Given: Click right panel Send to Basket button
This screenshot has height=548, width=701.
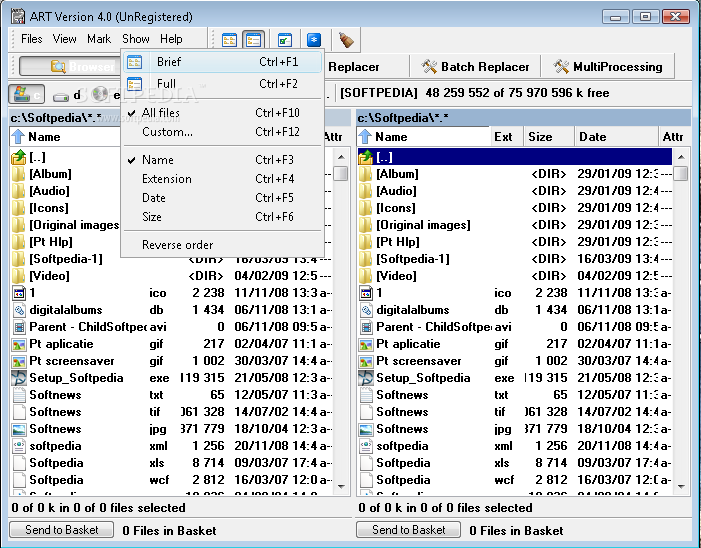Looking at the screenshot, I should click(x=408, y=530).
